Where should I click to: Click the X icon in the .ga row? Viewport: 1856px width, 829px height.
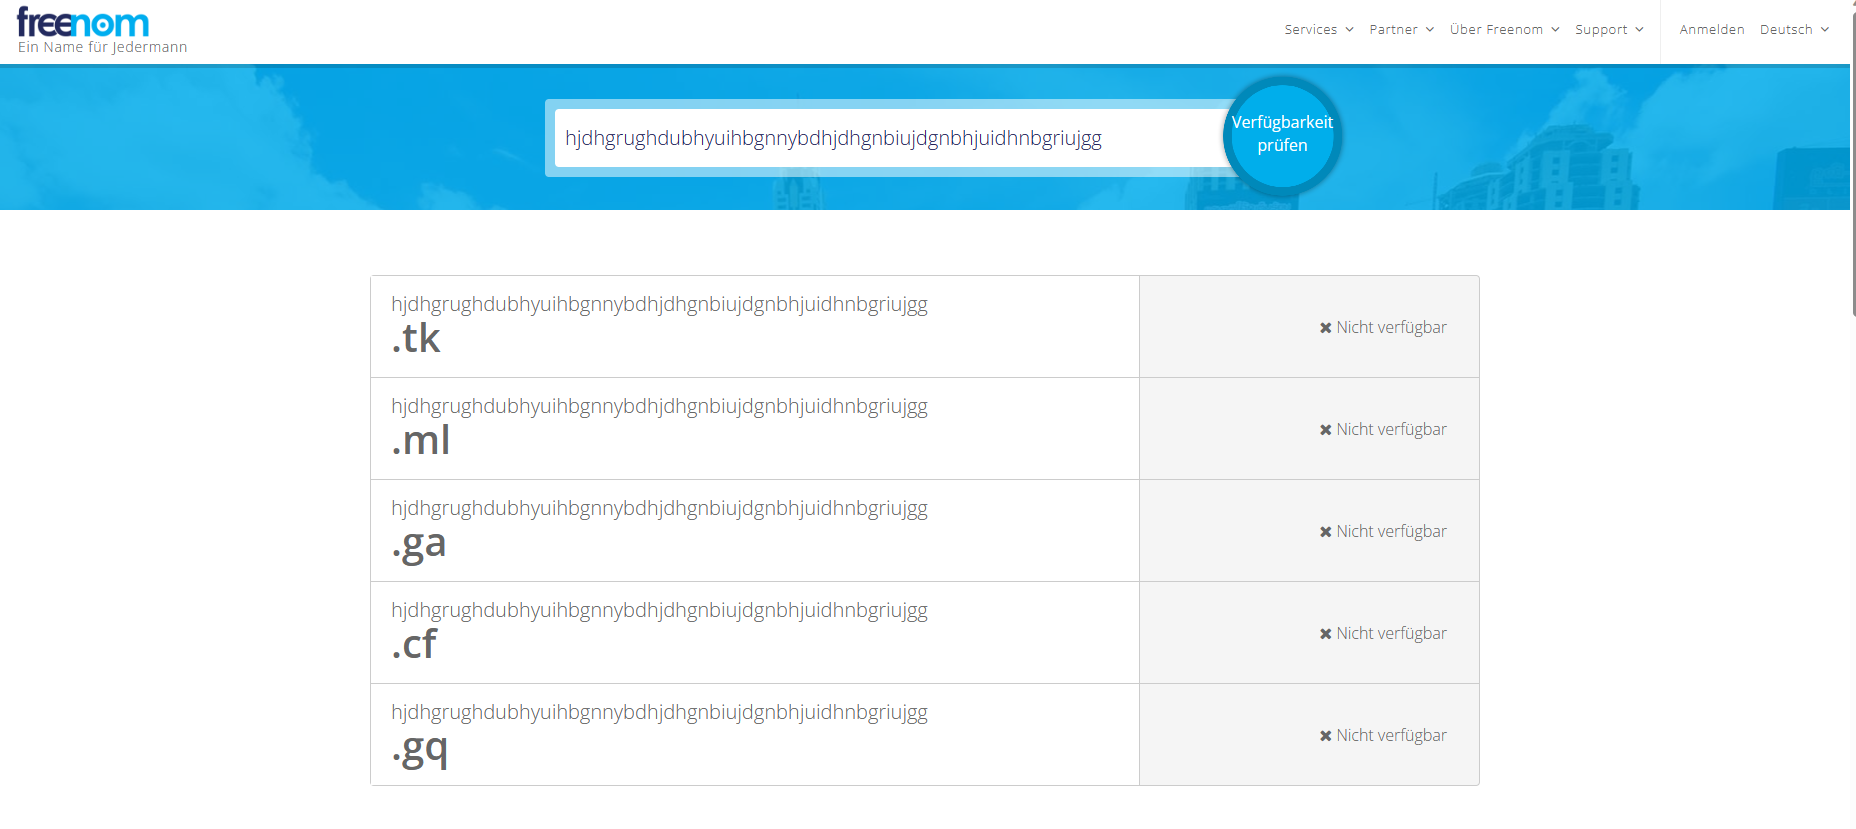1325,532
